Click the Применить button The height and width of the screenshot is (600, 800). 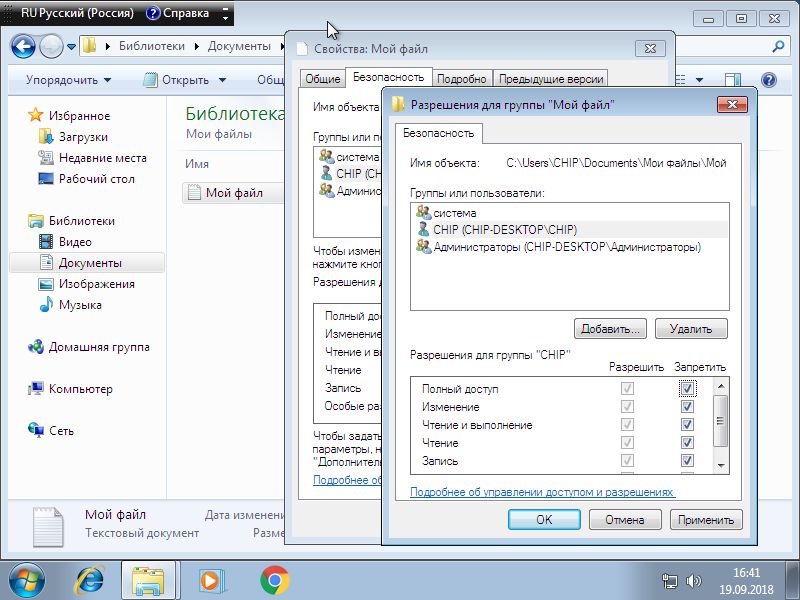(x=706, y=519)
